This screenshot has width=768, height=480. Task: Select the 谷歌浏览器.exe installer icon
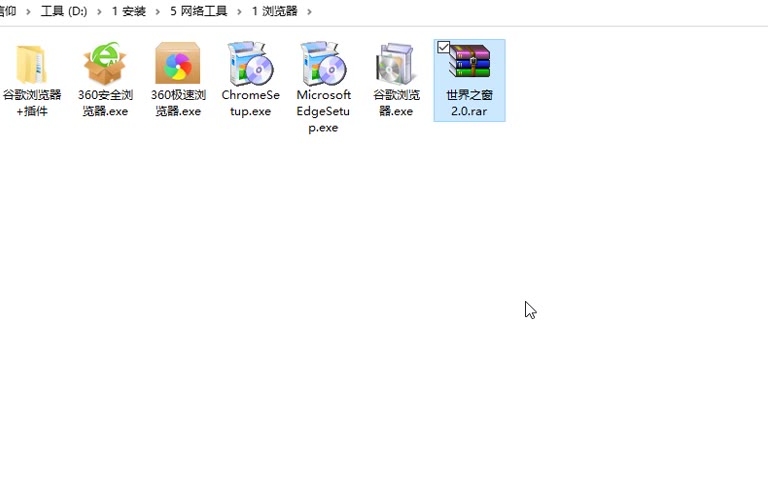pyautogui.click(x=396, y=63)
